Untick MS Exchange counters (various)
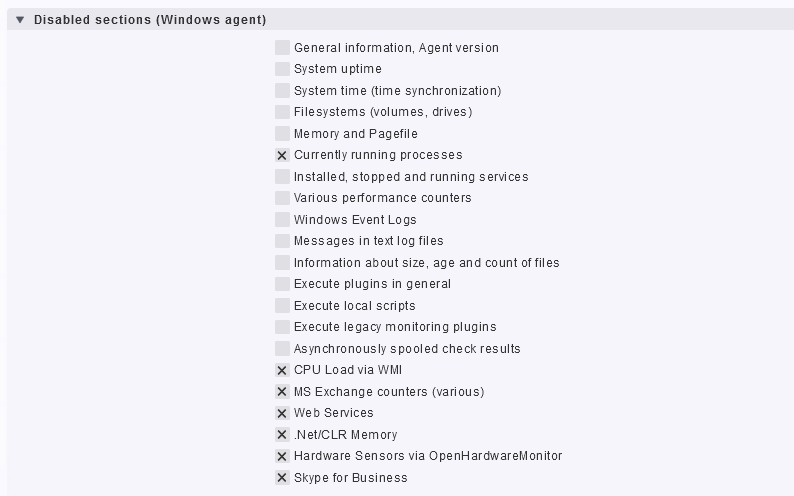The image size is (794, 496). pos(282,392)
